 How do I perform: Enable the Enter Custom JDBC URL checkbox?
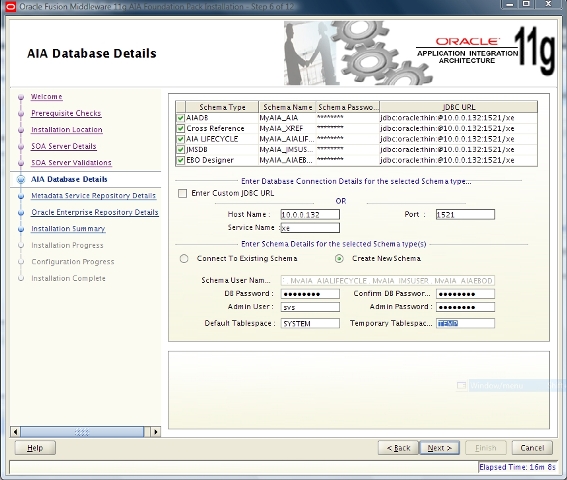pos(183,193)
